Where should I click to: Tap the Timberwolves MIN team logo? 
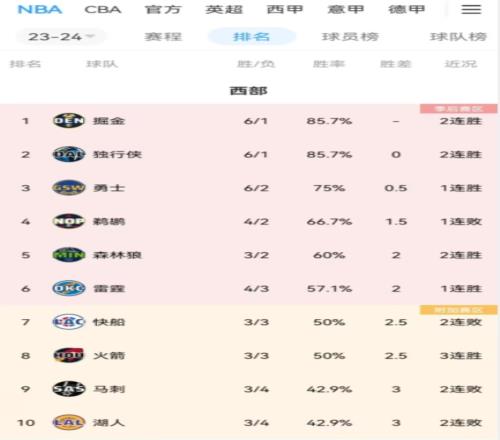(69, 255)
